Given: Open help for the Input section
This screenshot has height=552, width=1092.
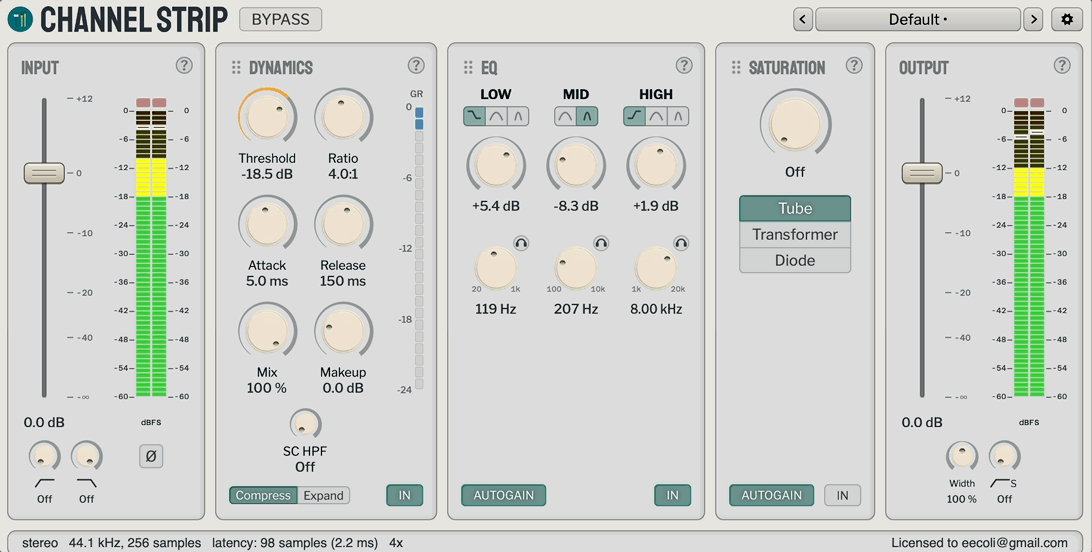Looking at the screenshot, I should pyautogui.click(x=184, y=65).
